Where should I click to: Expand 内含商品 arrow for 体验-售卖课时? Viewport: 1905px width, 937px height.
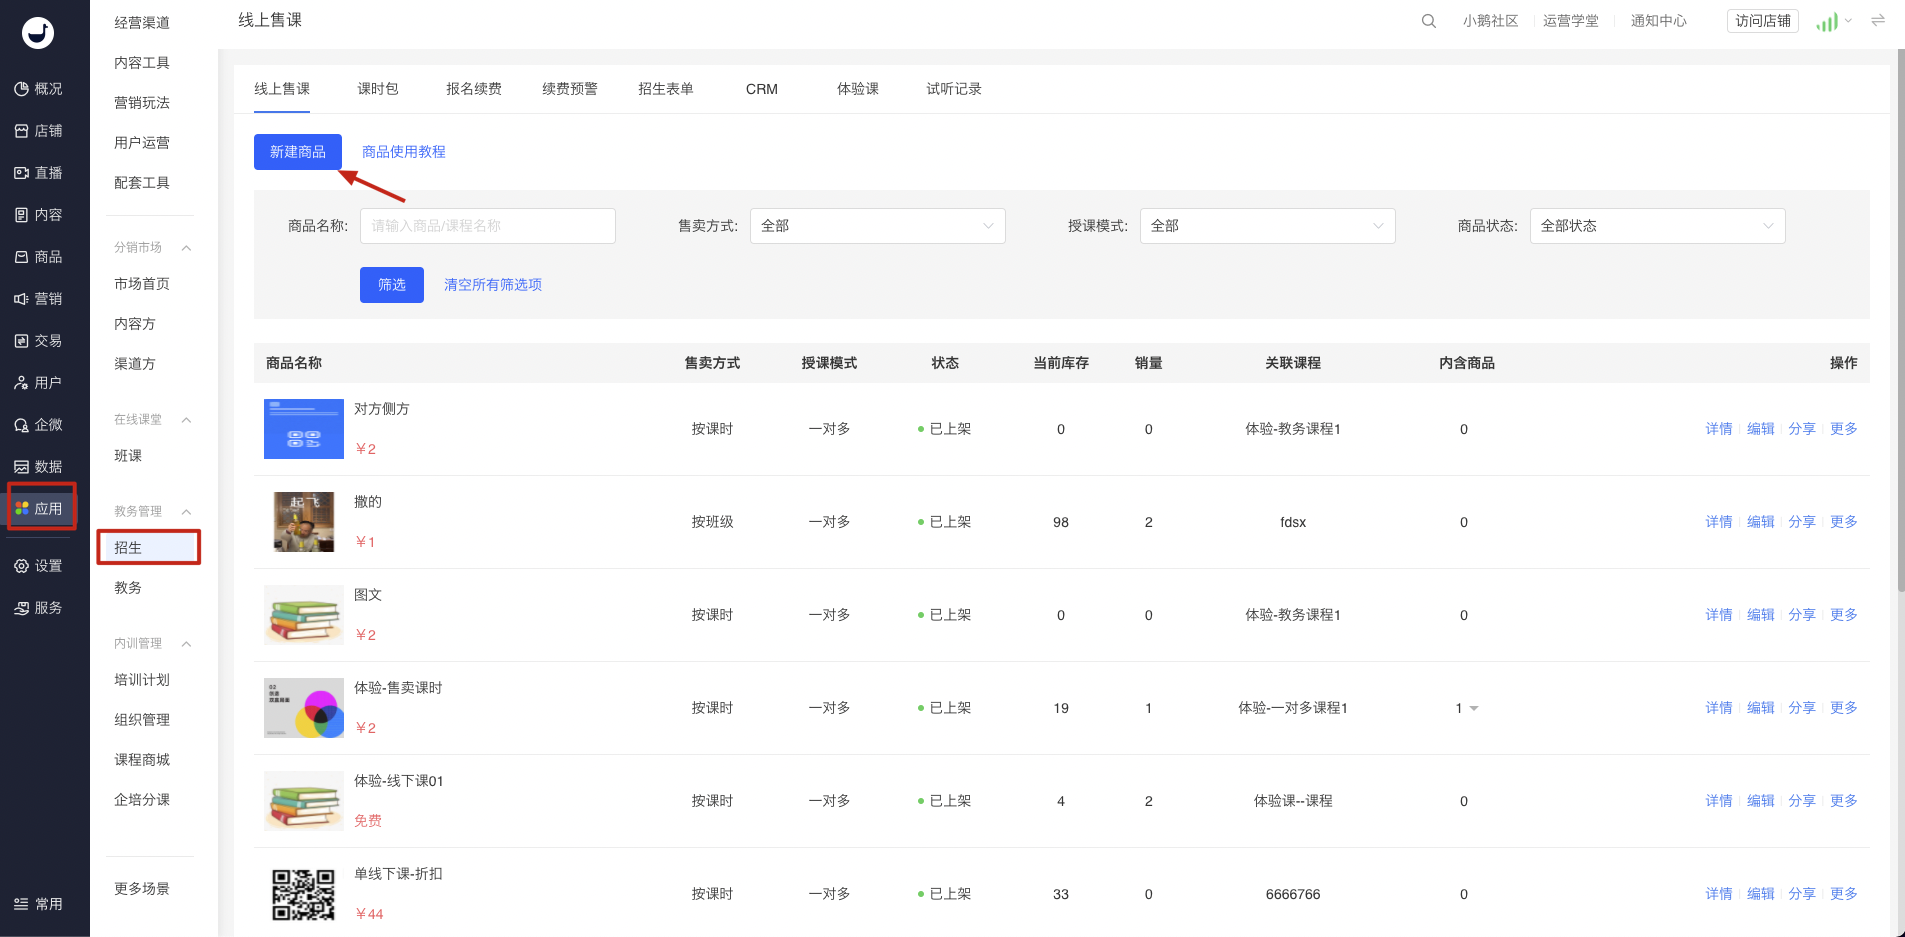click(x=1474, y=709)
